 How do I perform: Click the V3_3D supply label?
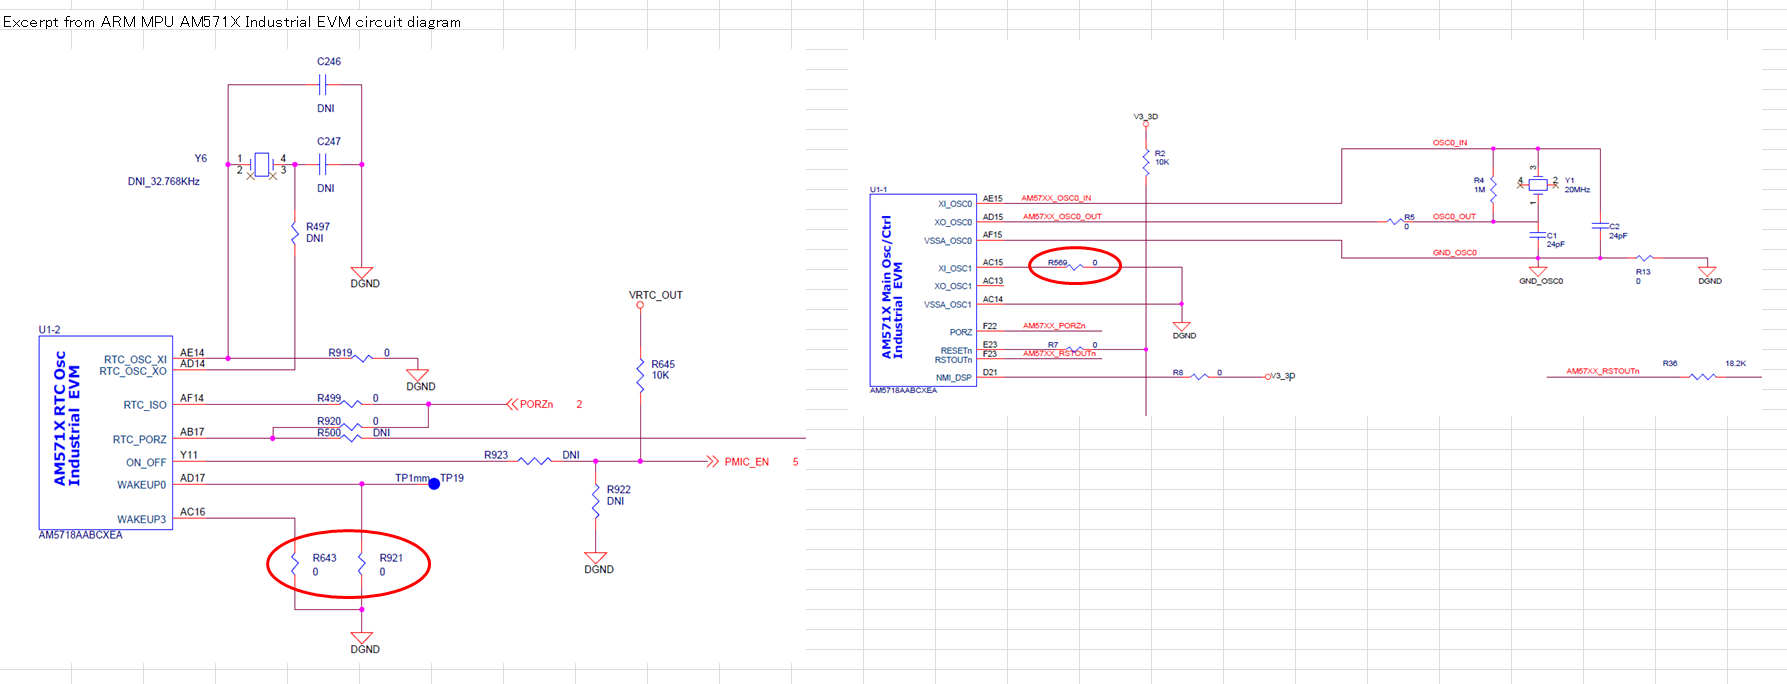click(1146, 117)
